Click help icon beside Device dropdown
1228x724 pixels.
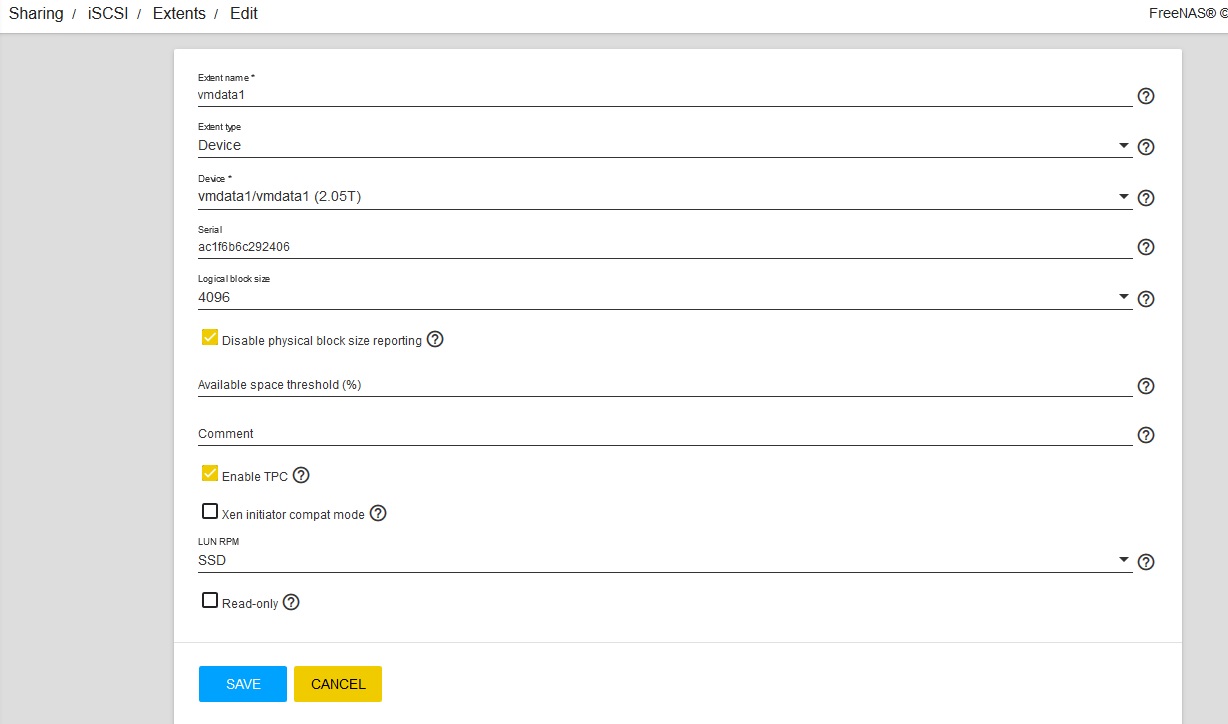(1146, 198)
